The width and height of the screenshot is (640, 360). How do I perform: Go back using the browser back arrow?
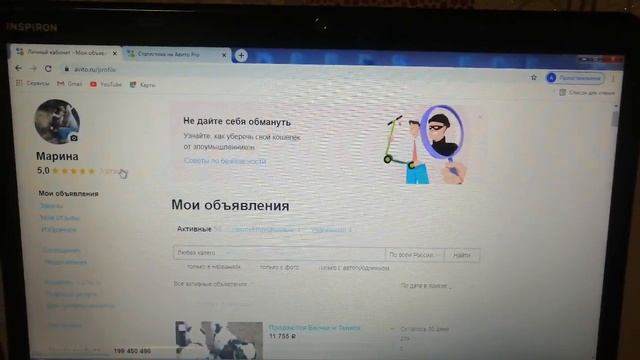coord(18,68)
